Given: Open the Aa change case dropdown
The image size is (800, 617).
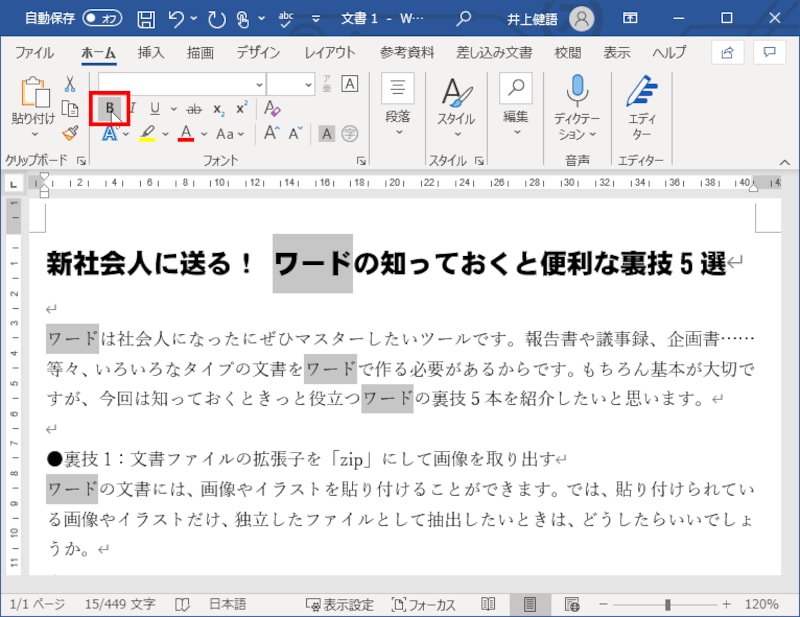Looking at the screenshot, I should (x=232, y=131).
